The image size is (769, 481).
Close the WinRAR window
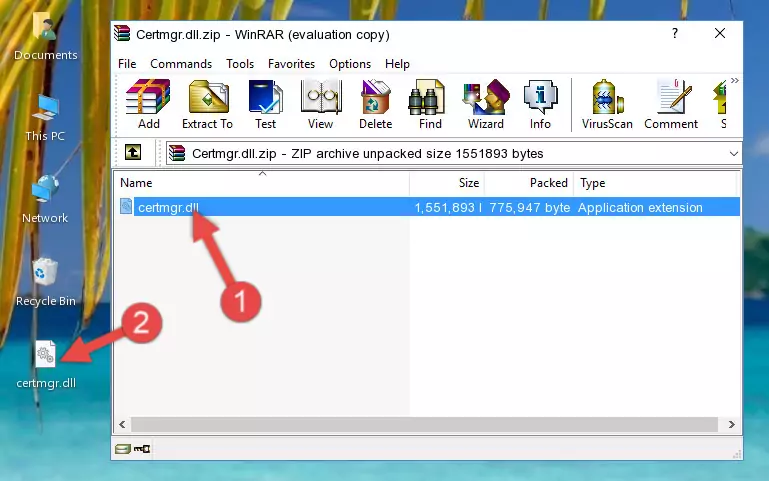[719, 33]
